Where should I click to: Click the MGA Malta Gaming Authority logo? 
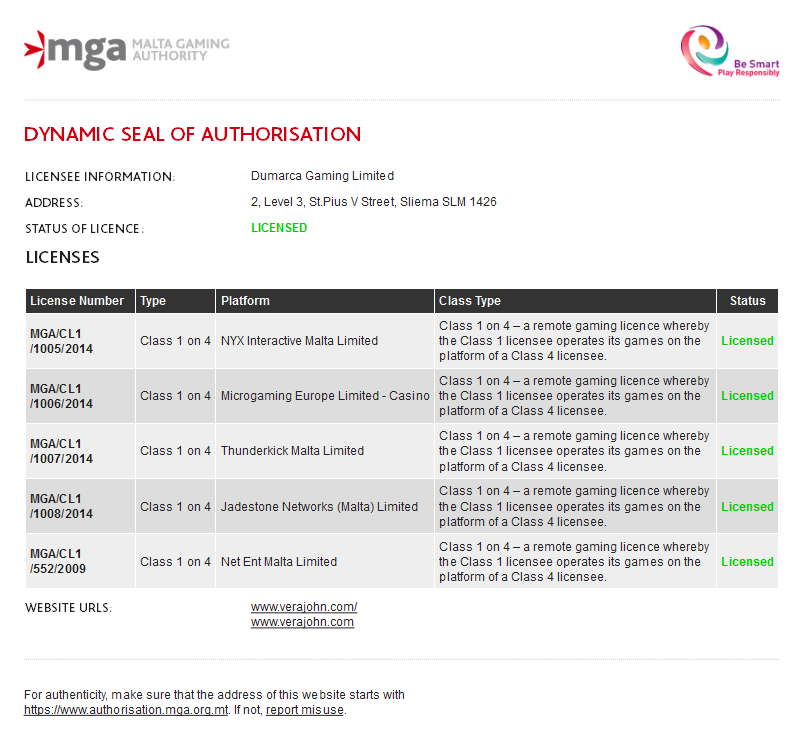(x=126, y=50)
